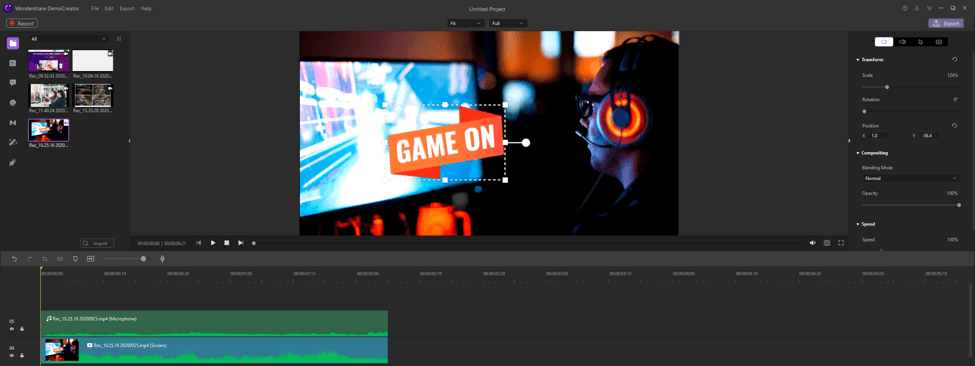Start voiceover with the microphone icon
The image size is (975, 366).
click(x=162, y=258)
